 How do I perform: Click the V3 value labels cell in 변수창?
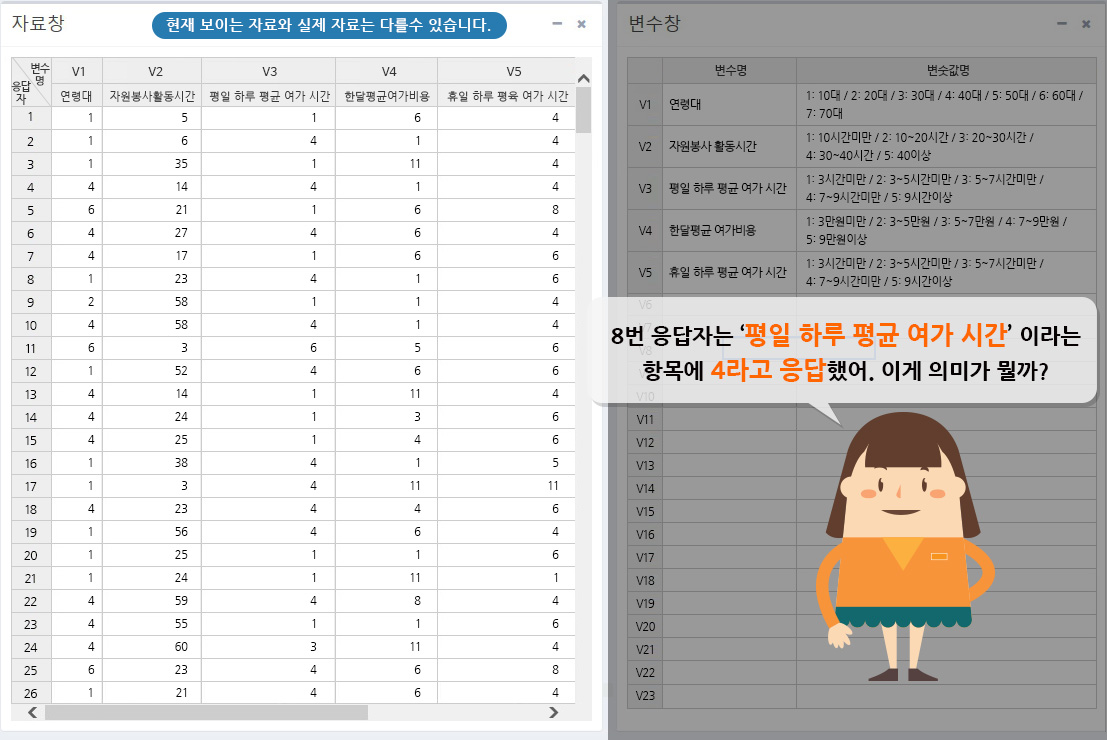coord(947,189)
